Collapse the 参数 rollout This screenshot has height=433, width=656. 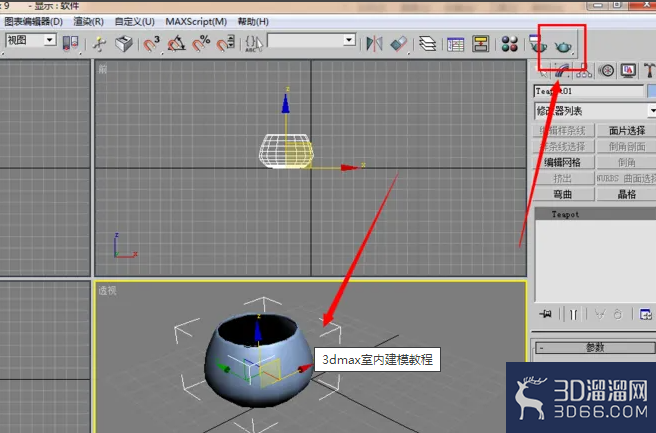(x=595, y=347)
